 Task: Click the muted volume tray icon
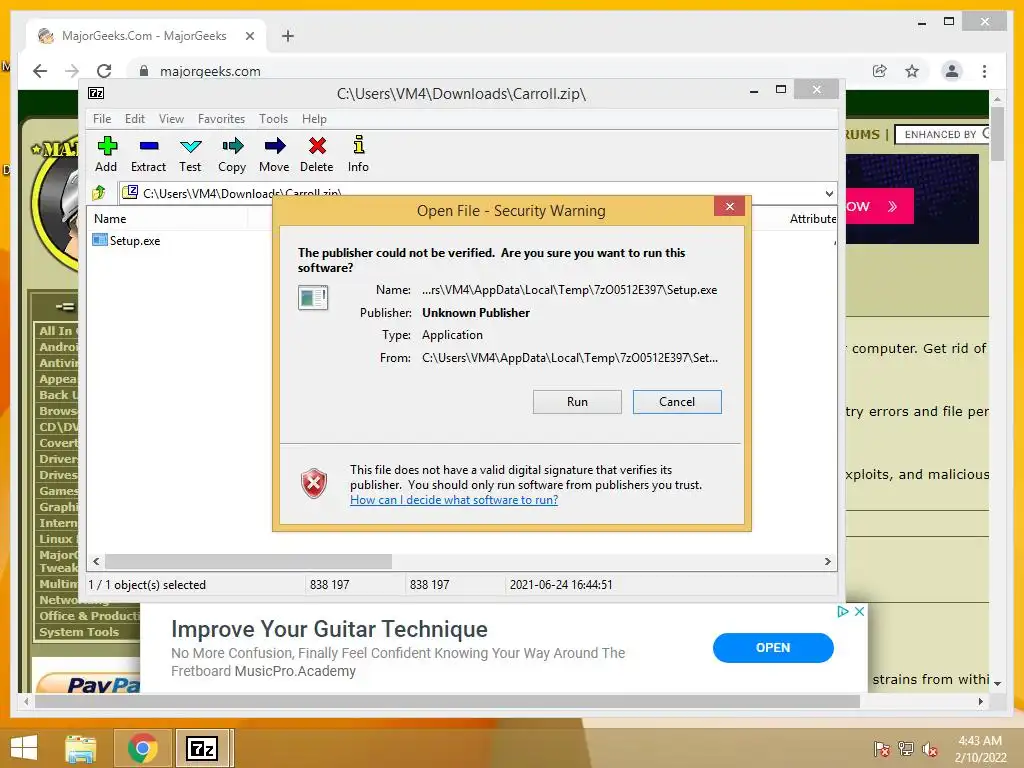930,749
